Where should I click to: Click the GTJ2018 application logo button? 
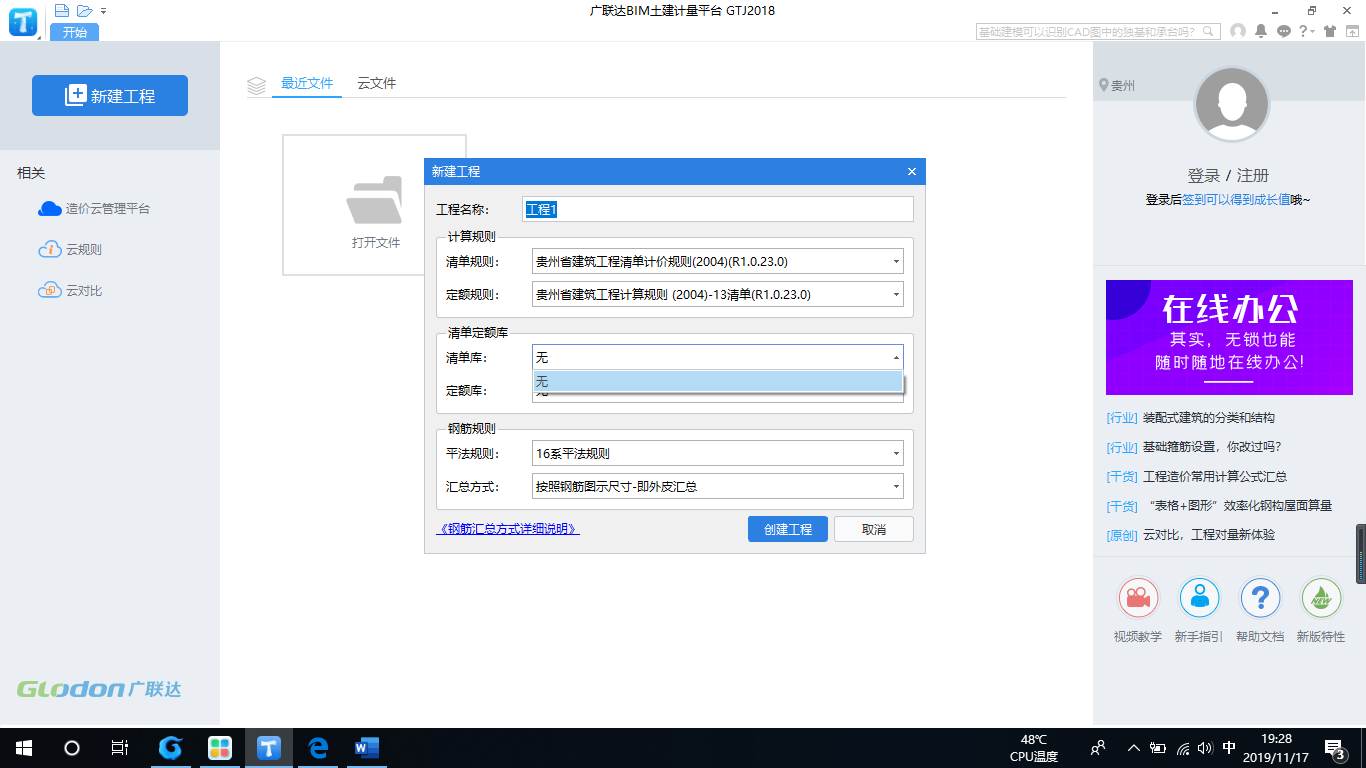pos(22,21)
